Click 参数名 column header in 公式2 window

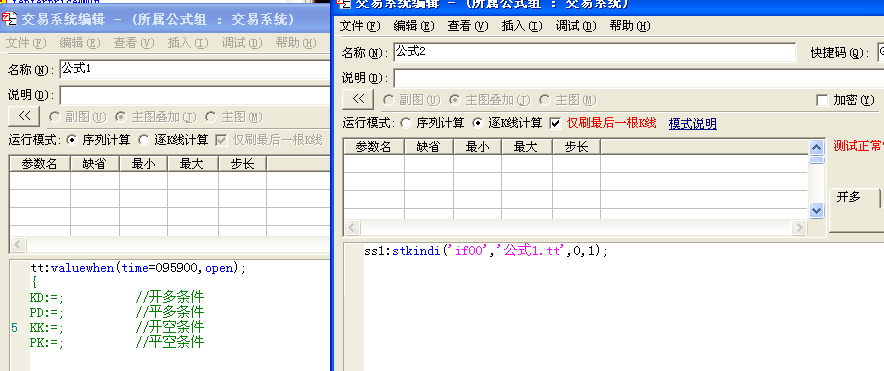click(x=374, y=147)
